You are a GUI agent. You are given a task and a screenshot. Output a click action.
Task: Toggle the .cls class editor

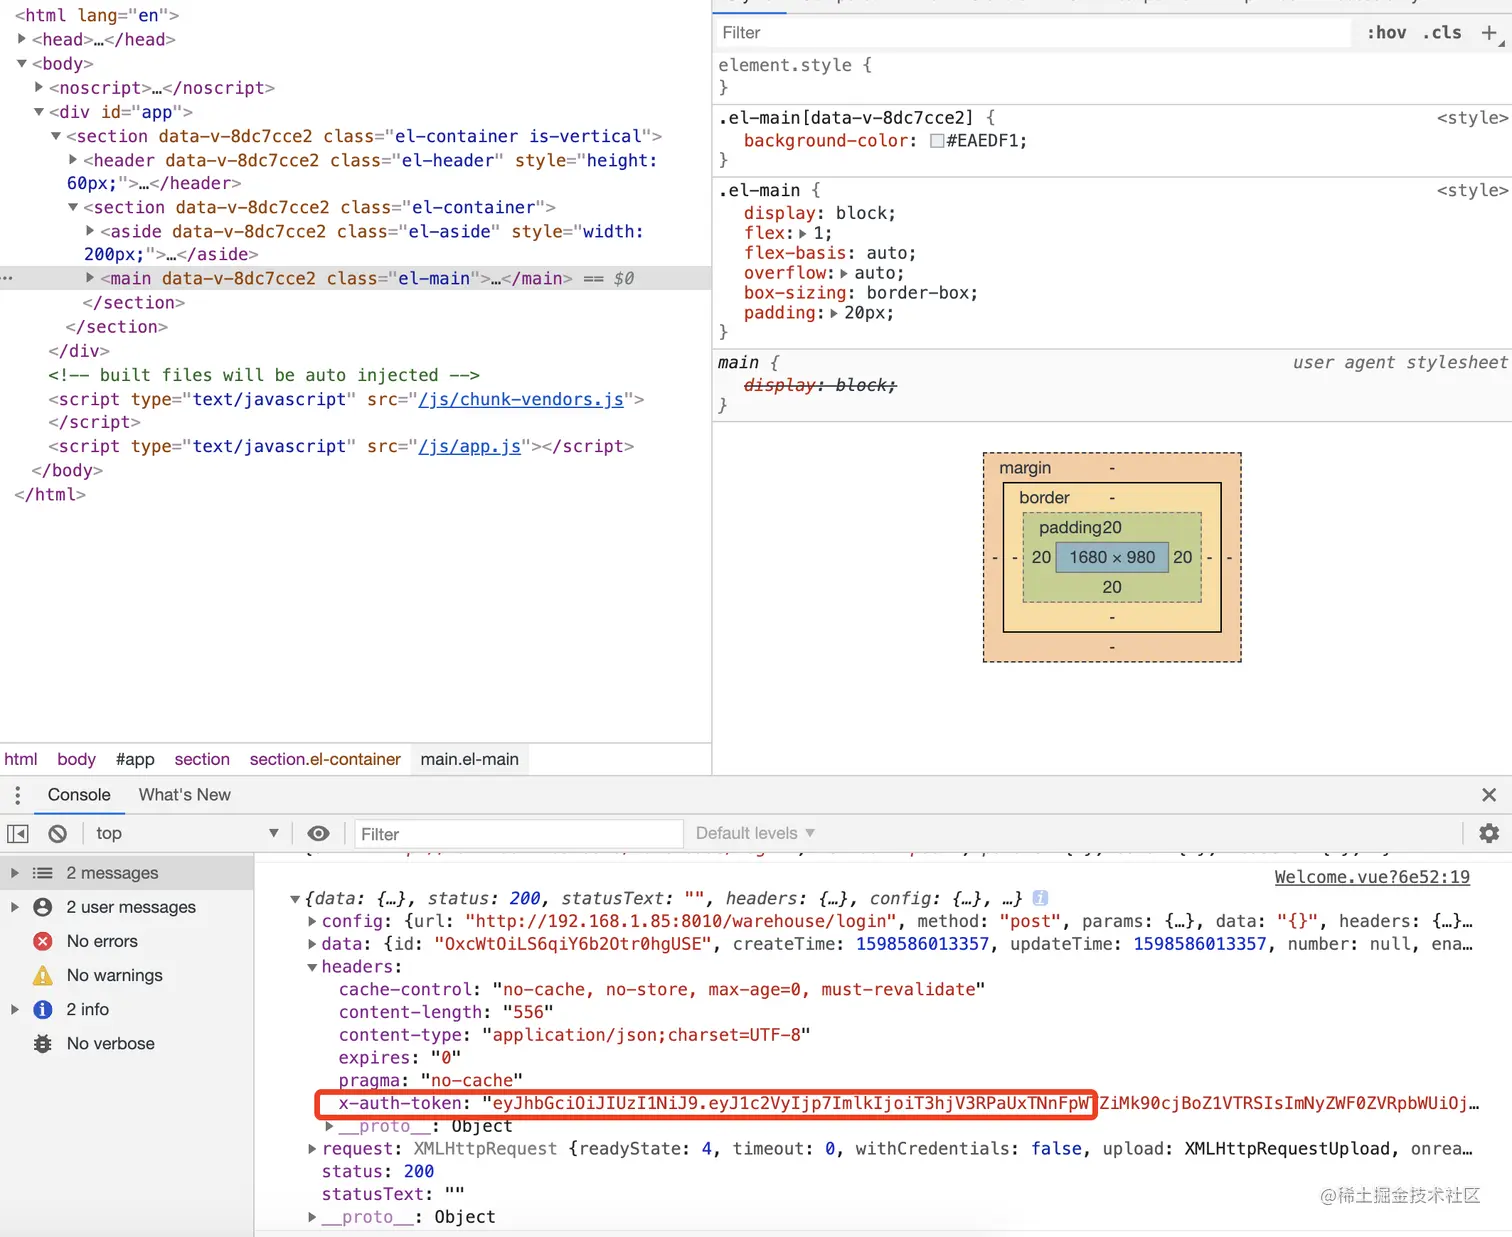1442,33
